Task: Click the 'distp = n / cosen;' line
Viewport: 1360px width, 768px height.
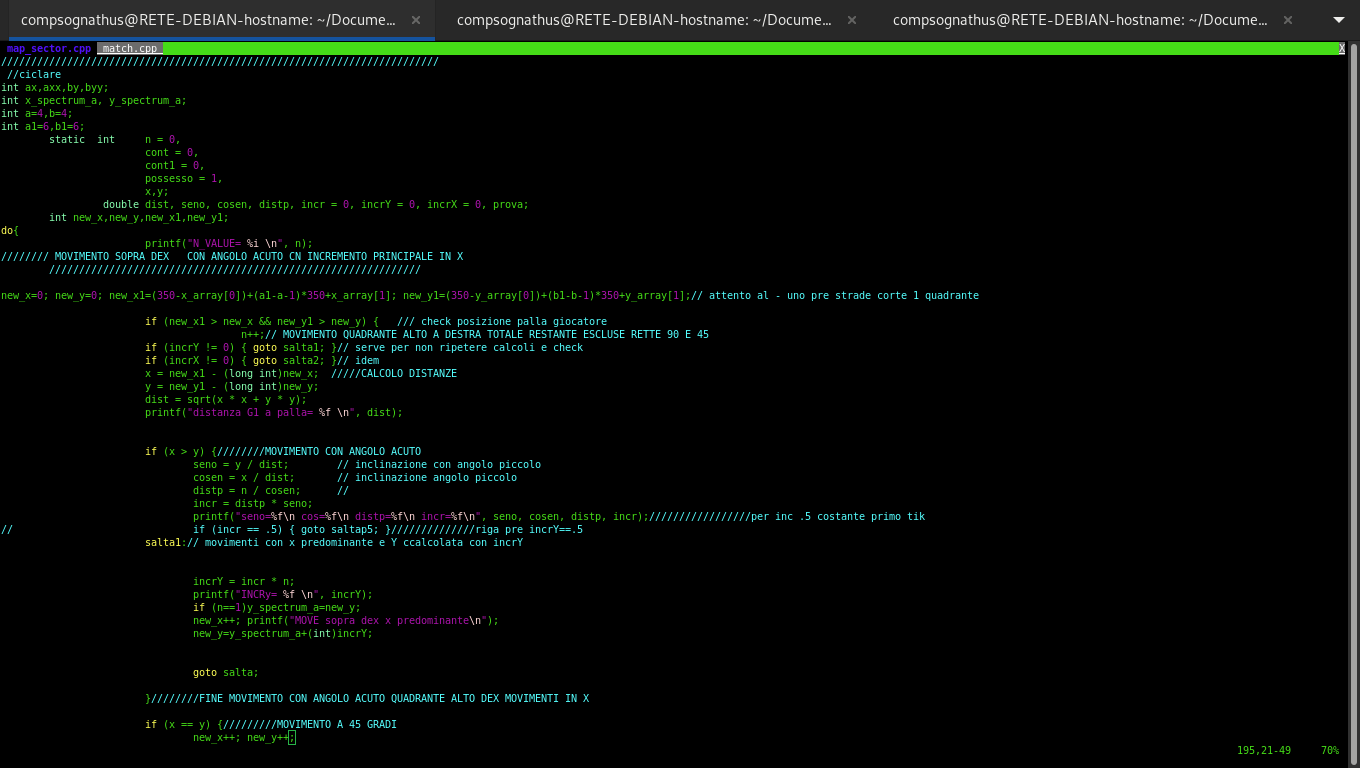Action: click(247, 490)
